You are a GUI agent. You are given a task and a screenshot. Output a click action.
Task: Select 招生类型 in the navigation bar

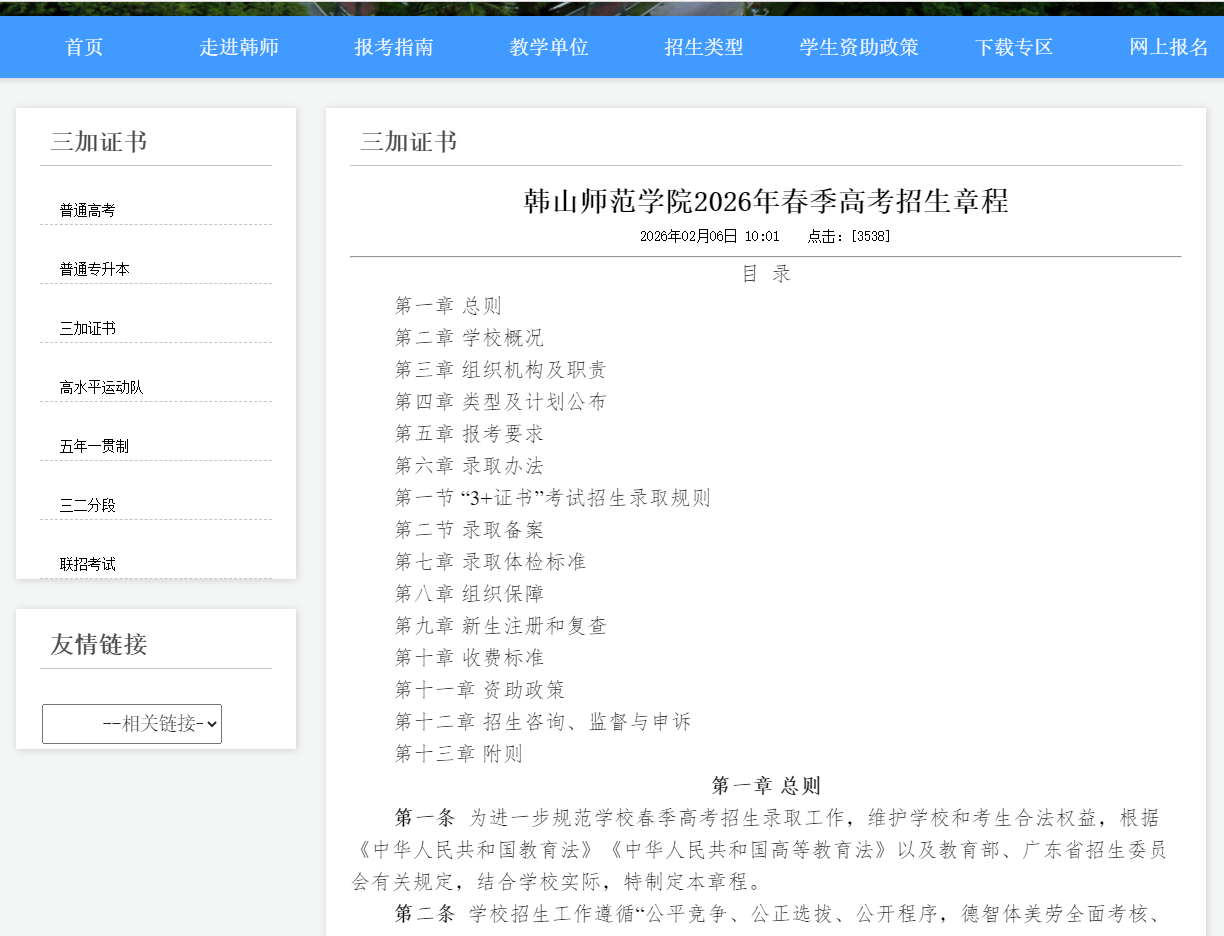coord(703,46)
